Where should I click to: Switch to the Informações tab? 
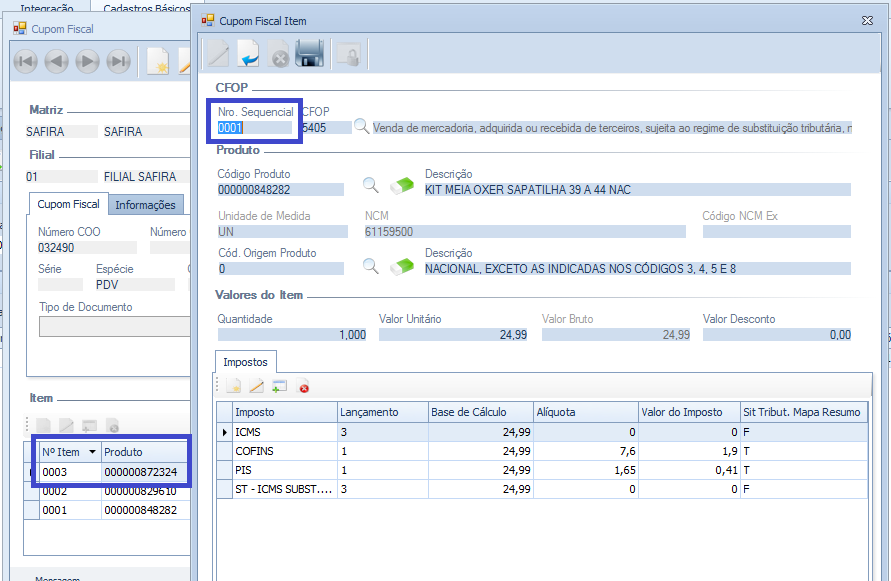(145, 205)
